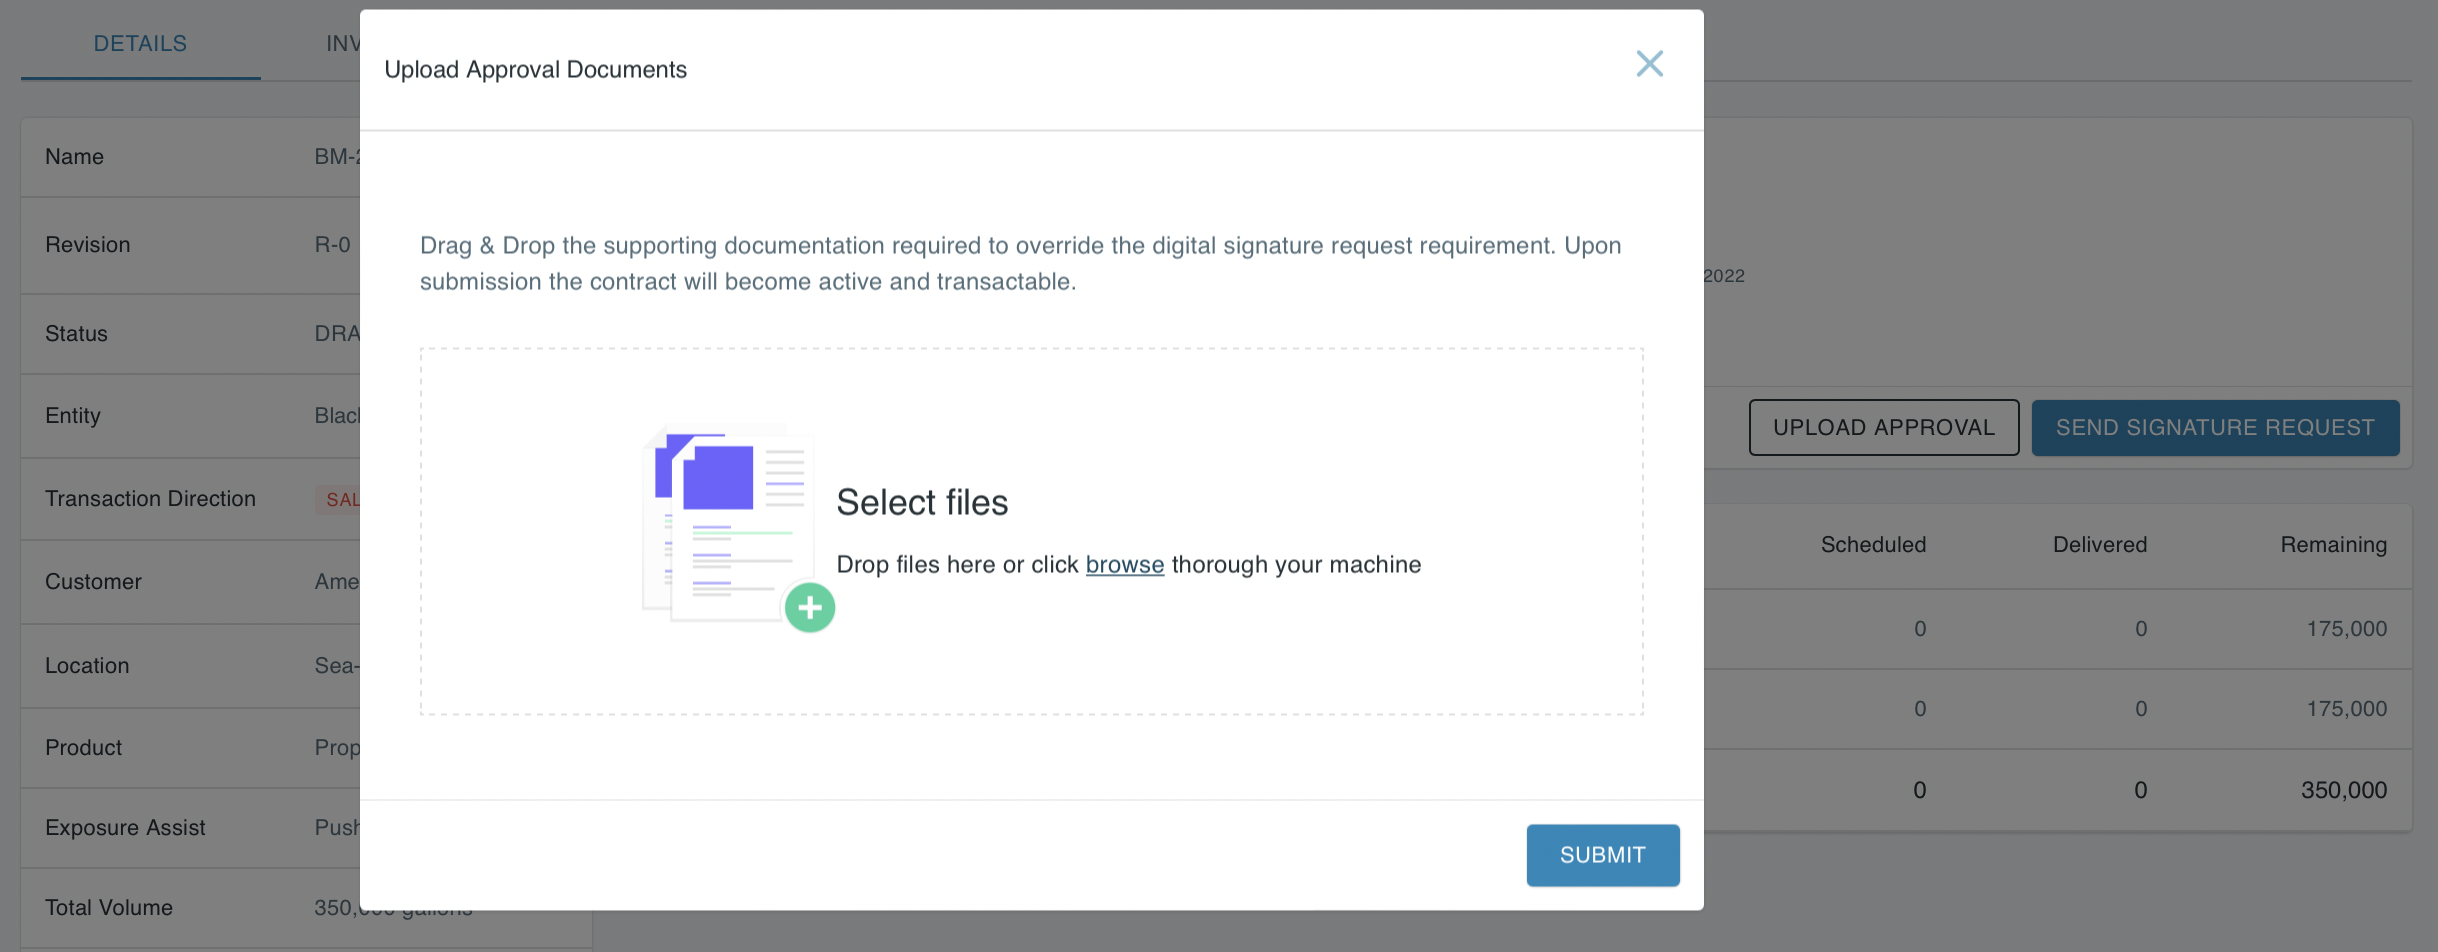Click the Revision value R-0
Viewport: 2438px width, 952px height.
coord(332,245)
